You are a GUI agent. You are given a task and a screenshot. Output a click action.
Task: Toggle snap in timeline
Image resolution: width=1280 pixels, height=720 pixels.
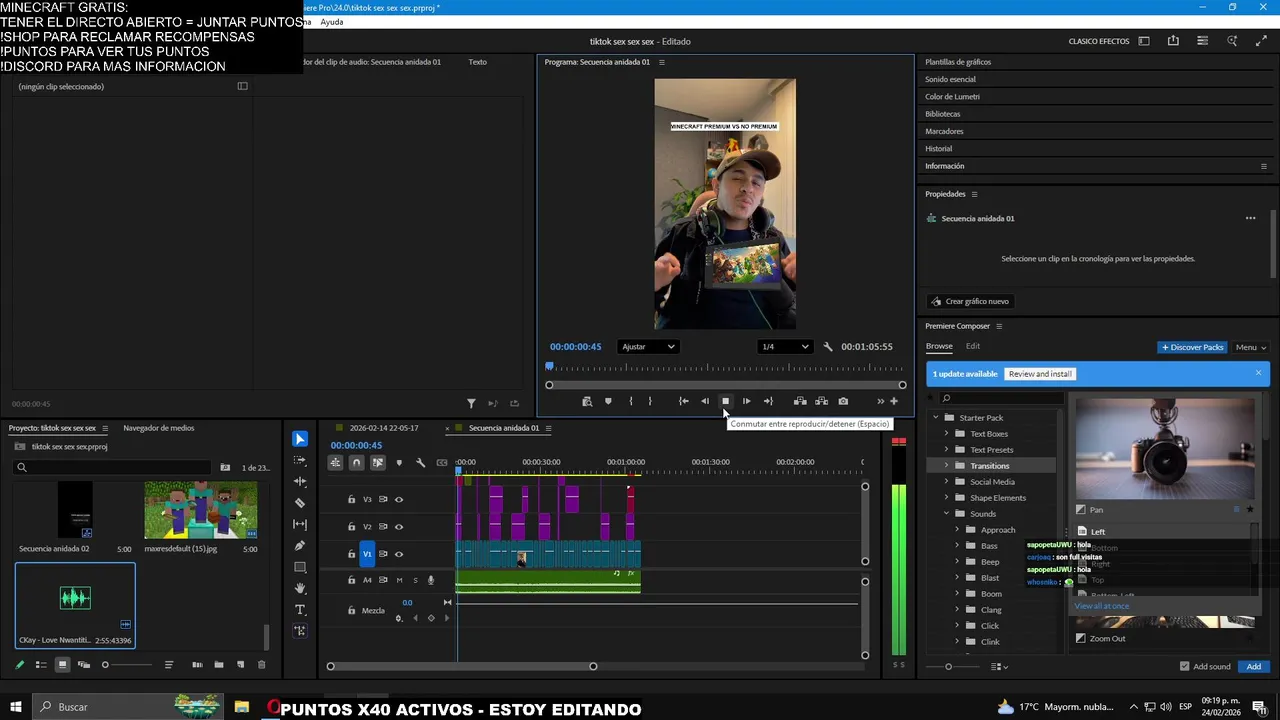click(x=356, y=462)
